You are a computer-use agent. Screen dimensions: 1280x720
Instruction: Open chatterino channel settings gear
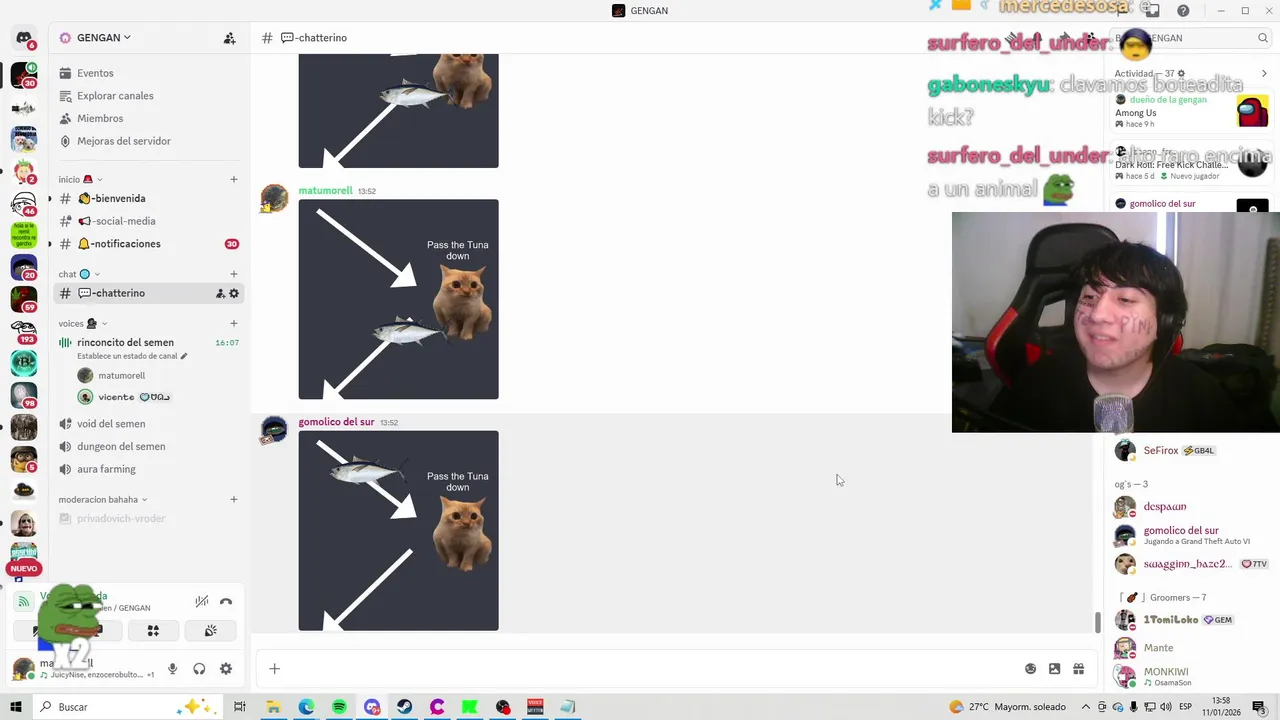tap(234, 293)
